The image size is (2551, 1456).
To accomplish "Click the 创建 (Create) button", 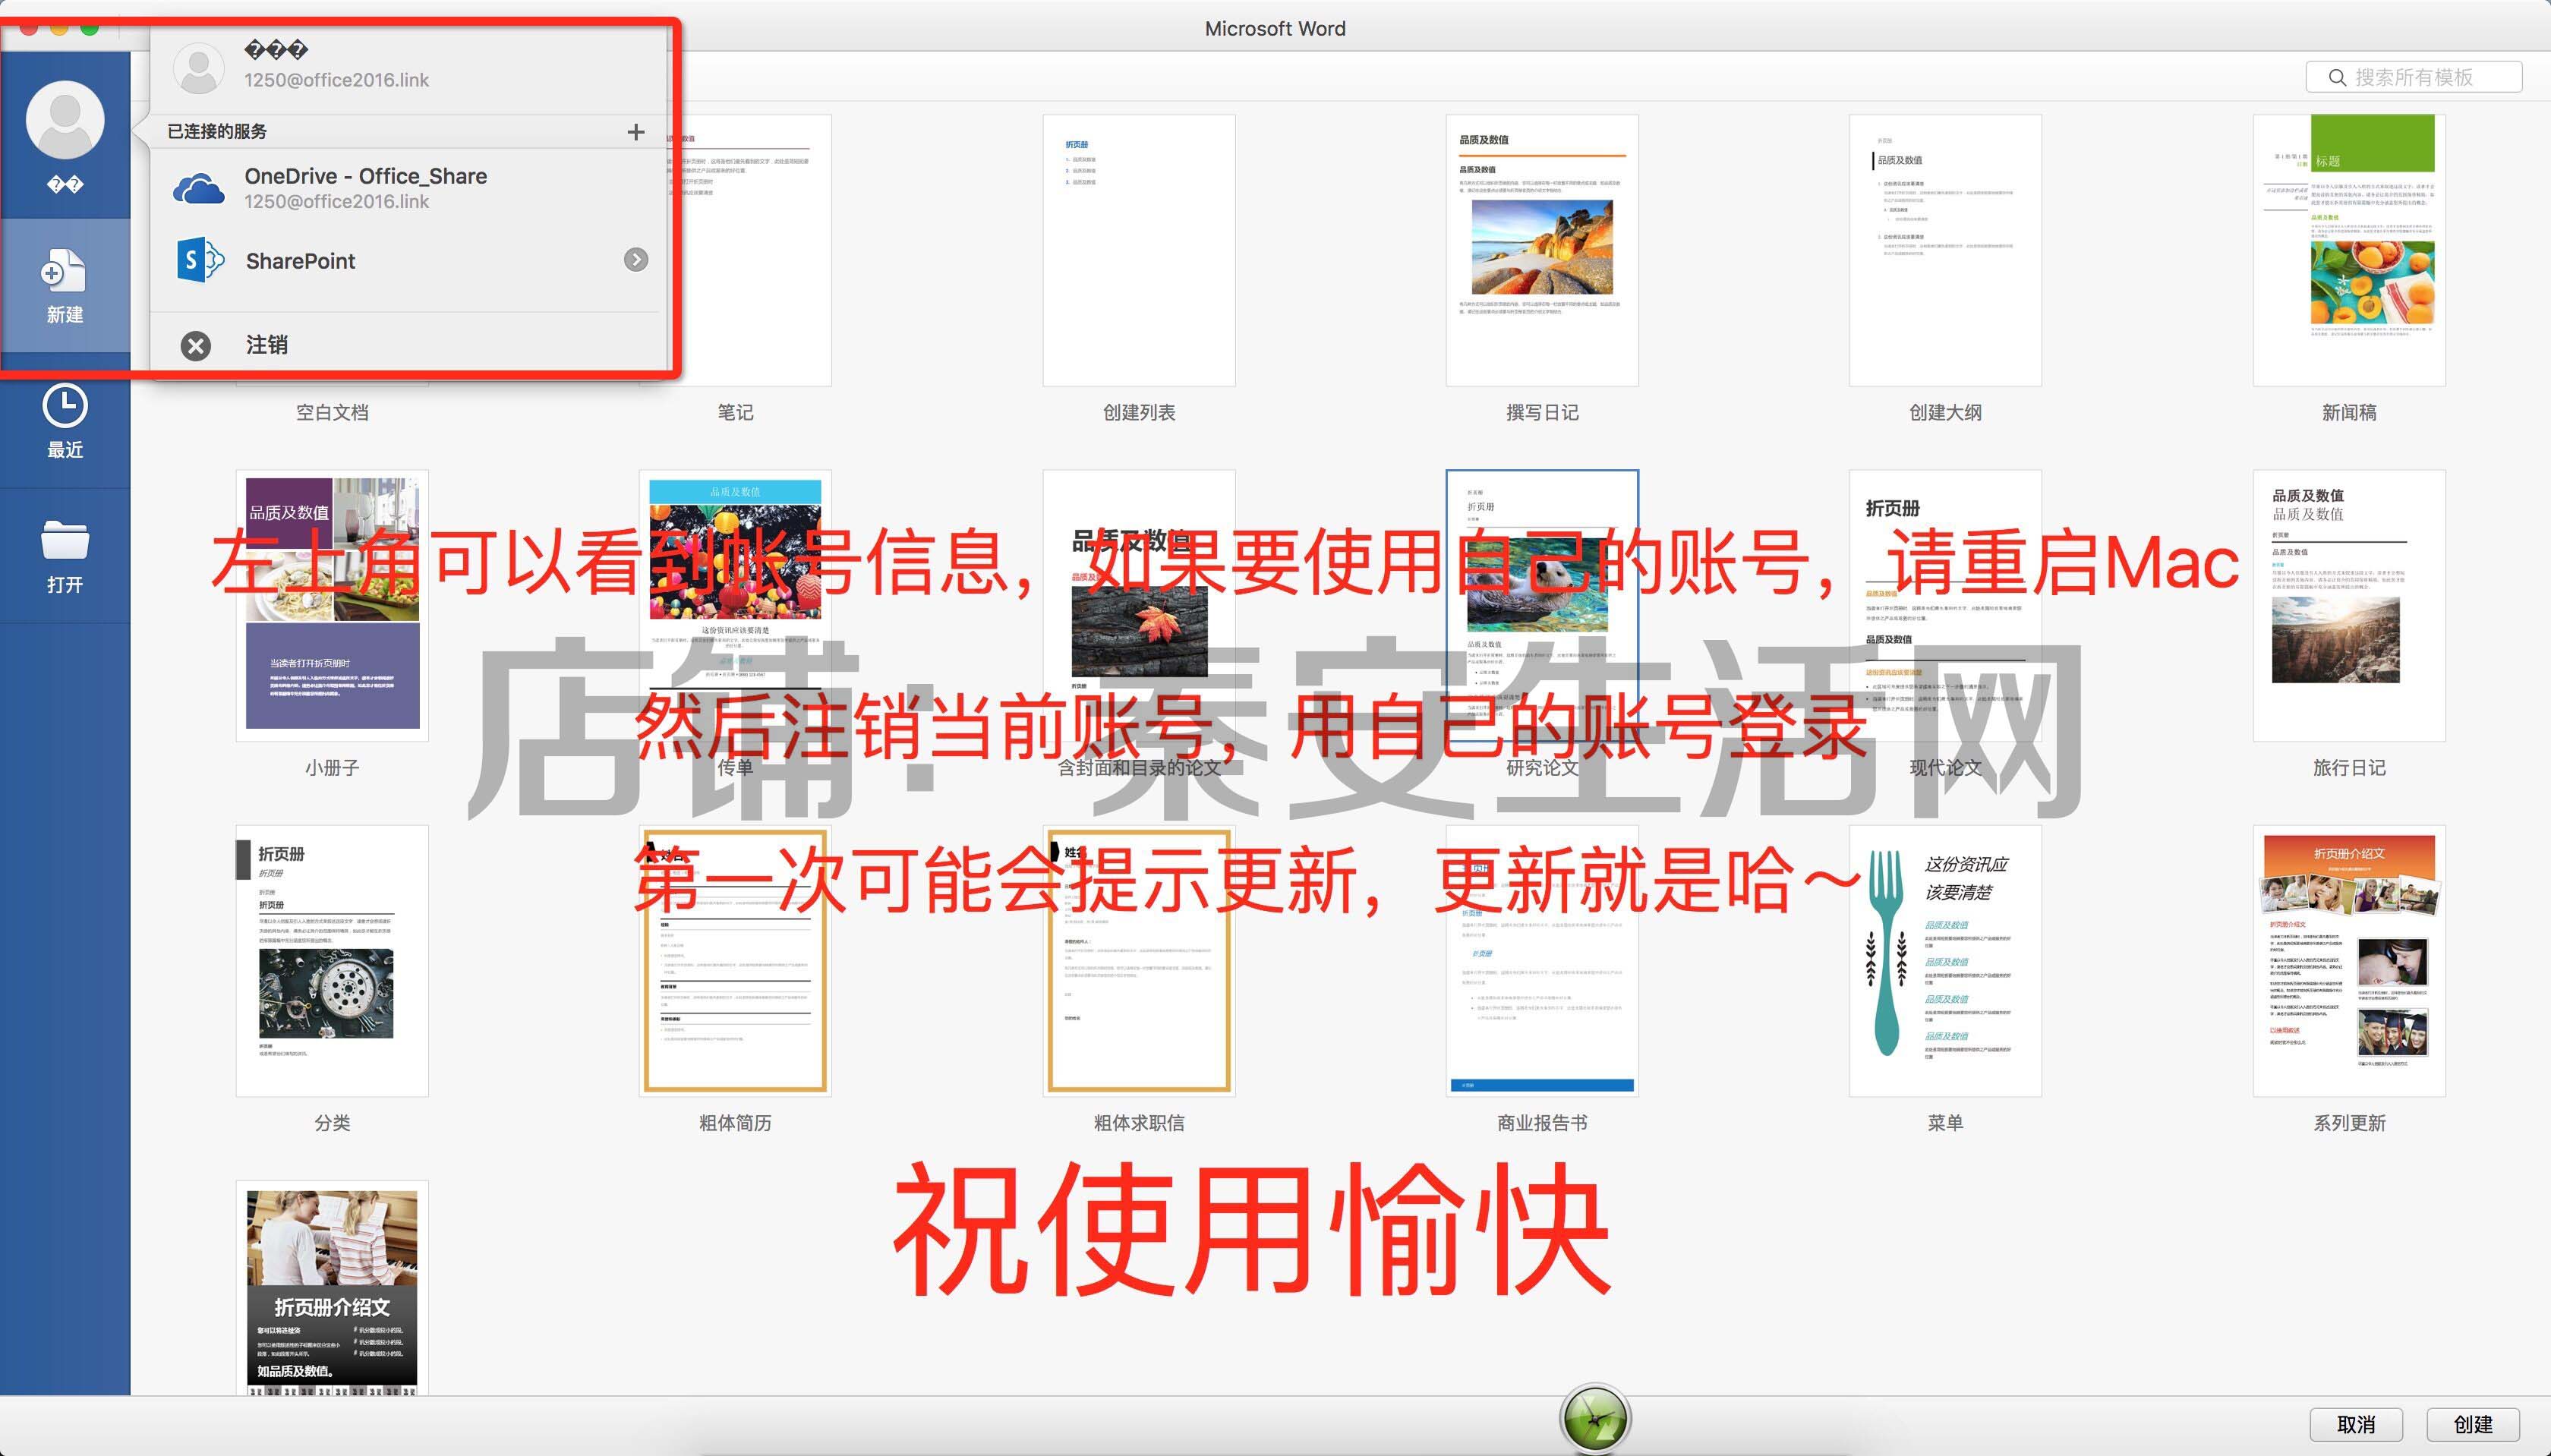I will [x=2473, y=1424].
